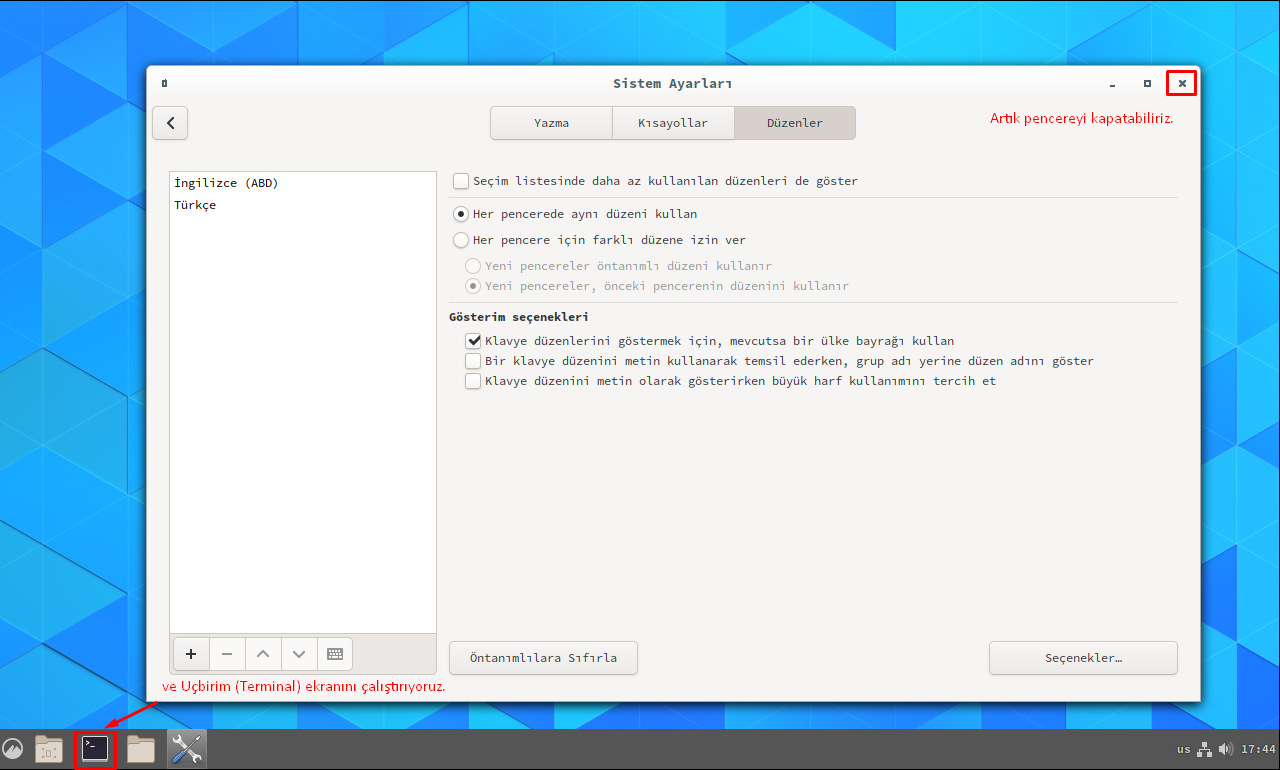1280x770 pixels.
Task: Open the tools icon in the taskbar
Action: click(186, 748)
